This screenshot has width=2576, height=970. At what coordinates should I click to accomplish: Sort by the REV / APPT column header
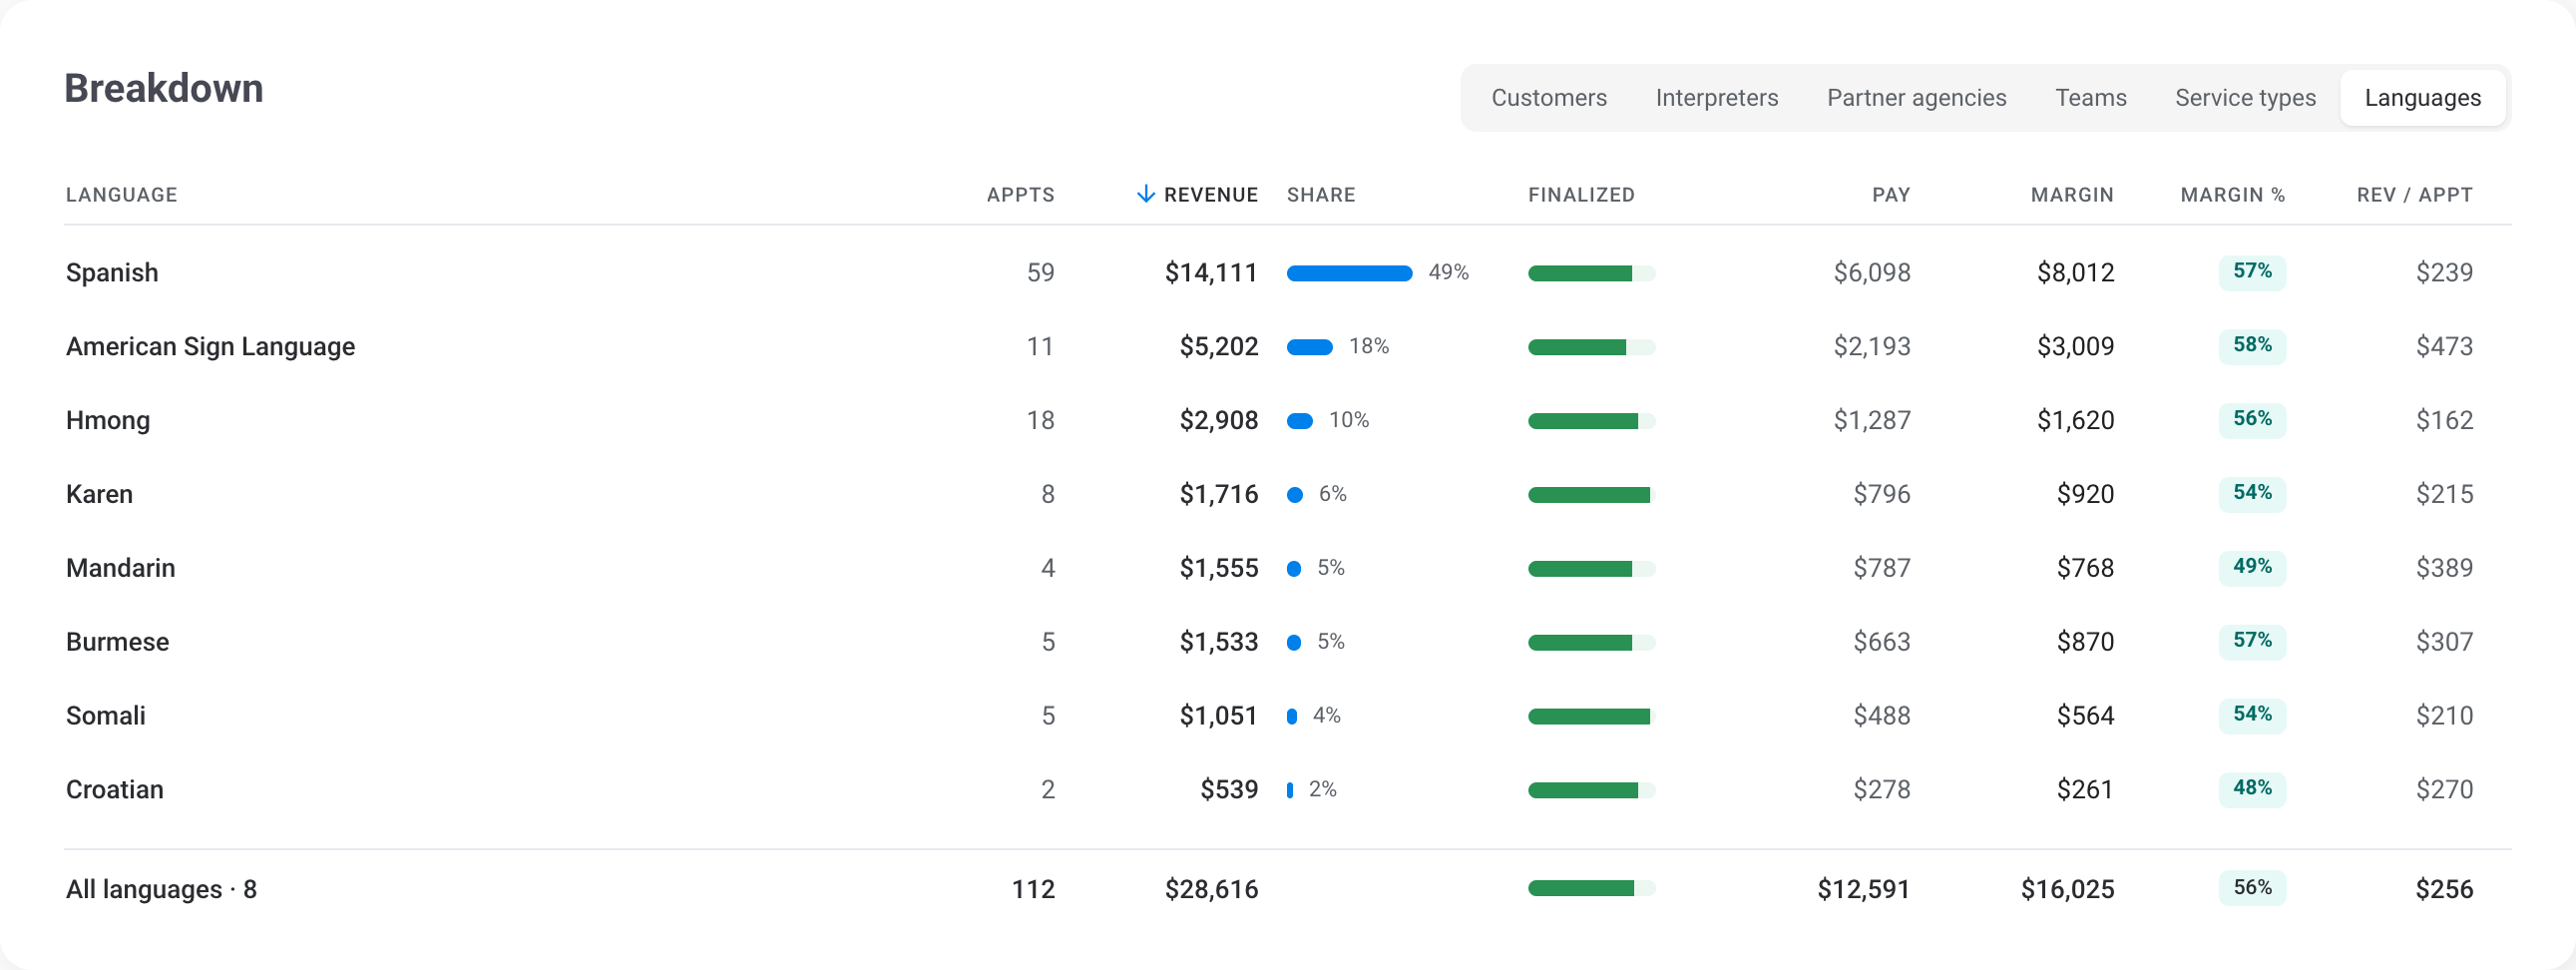2414,195
